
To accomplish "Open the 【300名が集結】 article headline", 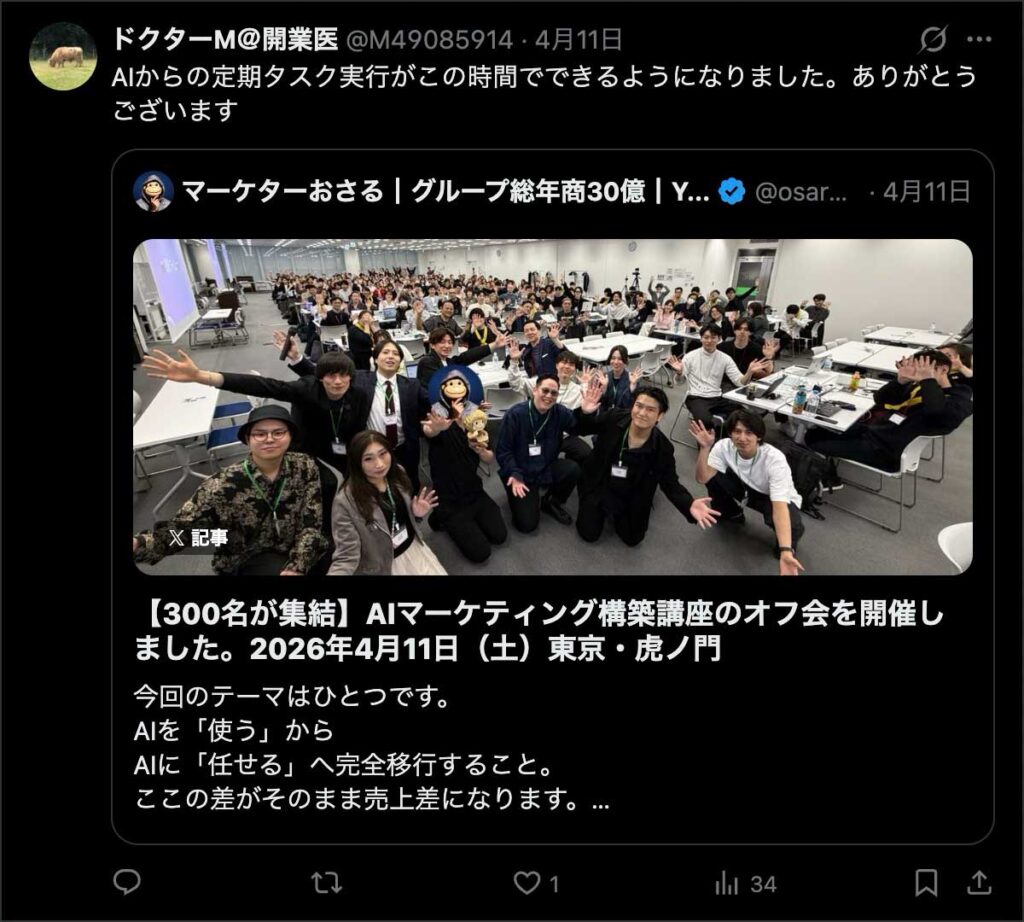I will (539, 631).
